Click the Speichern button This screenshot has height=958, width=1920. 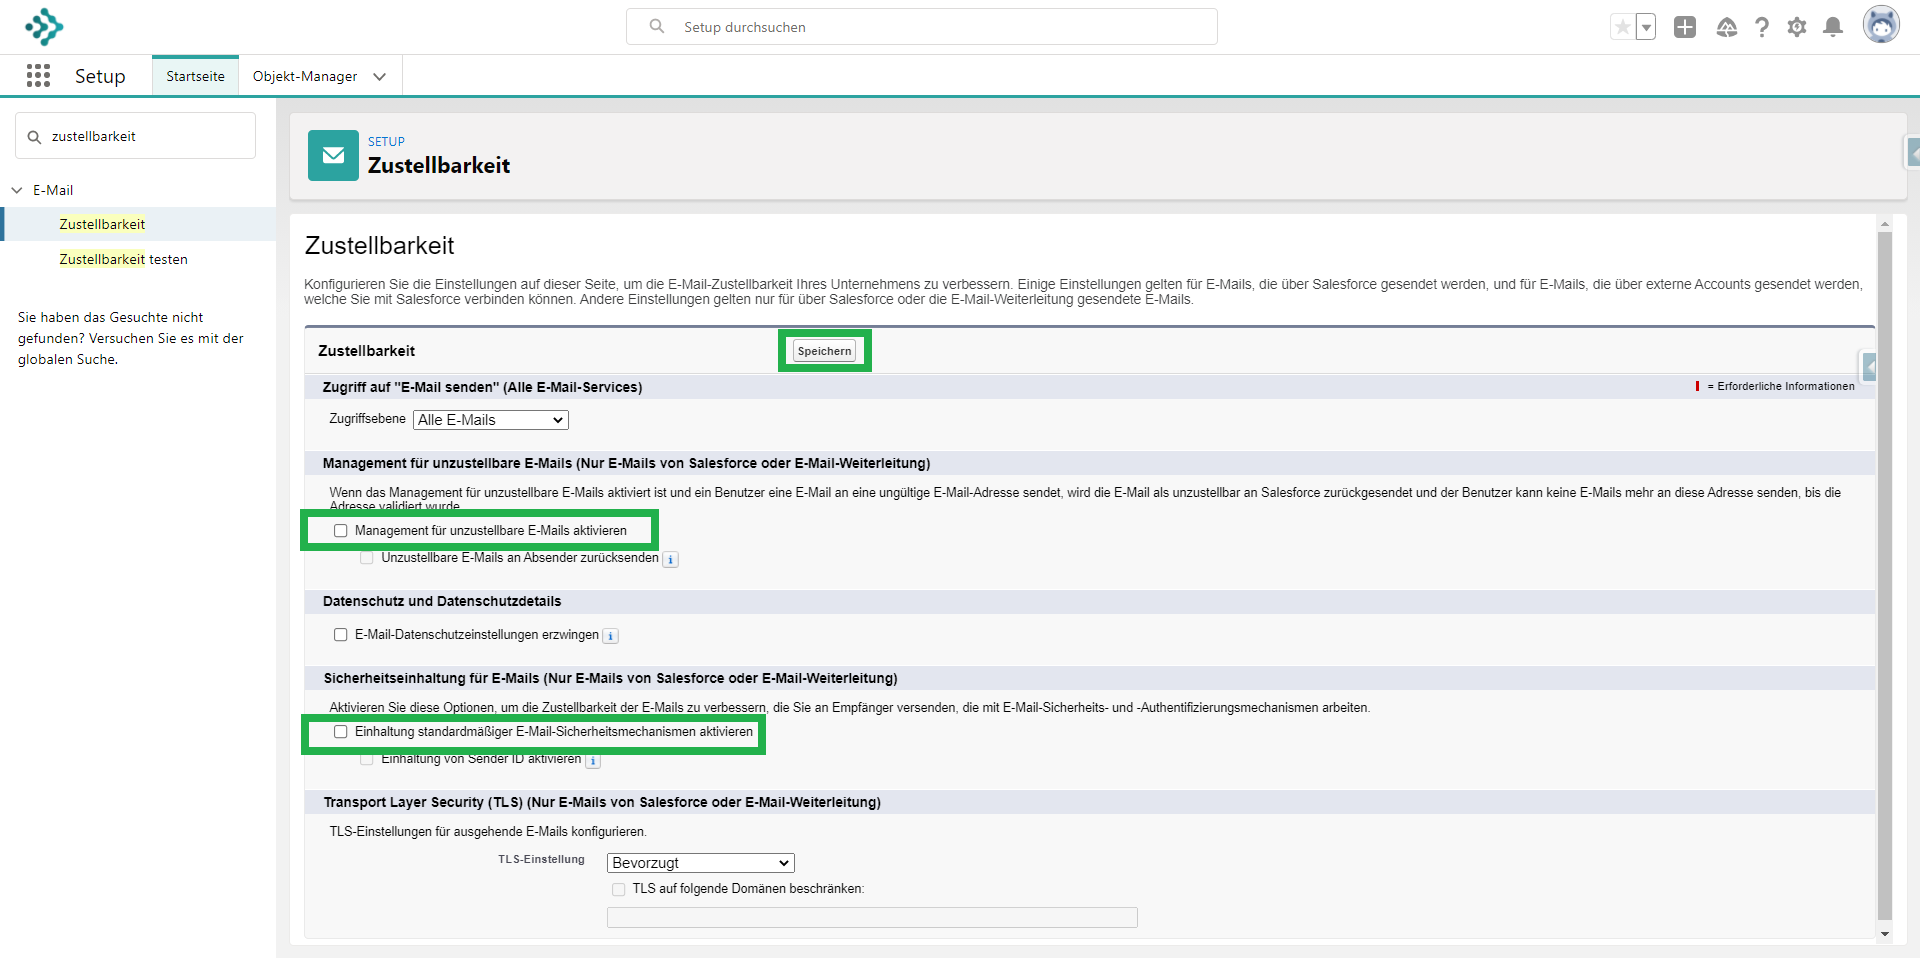tap(824, 351)
